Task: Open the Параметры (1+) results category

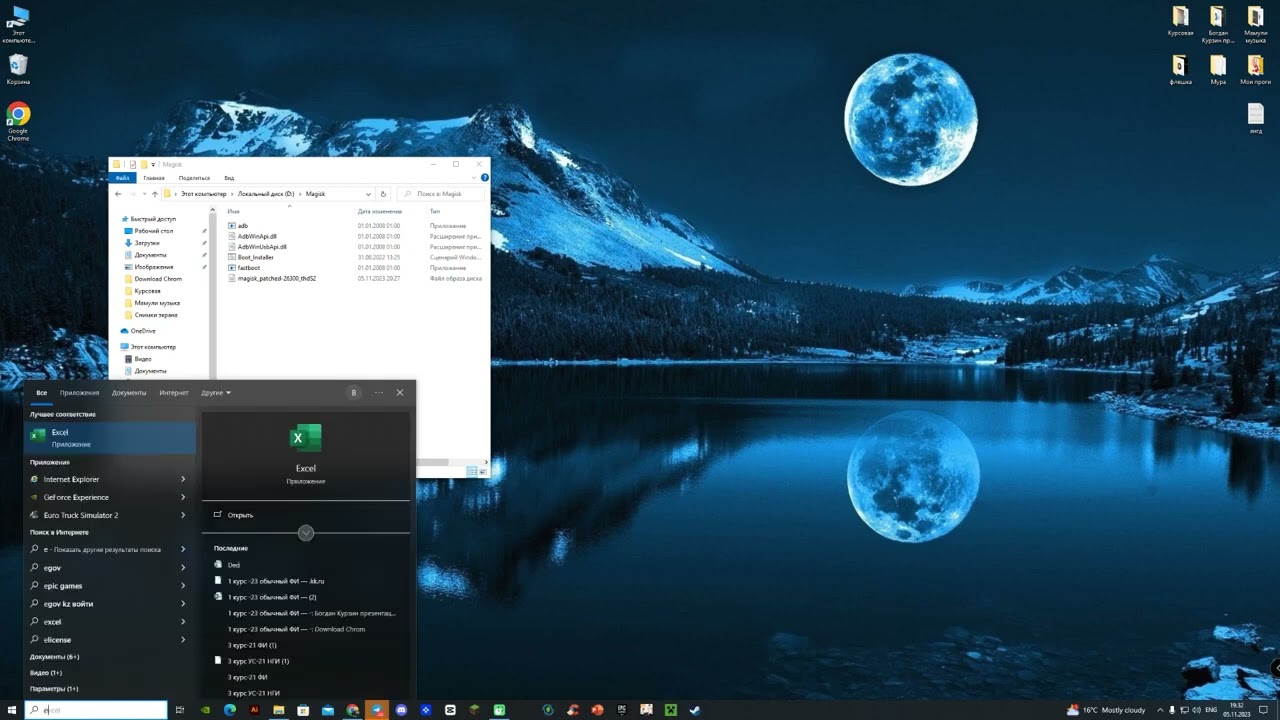Action: (x=54, y=689)
